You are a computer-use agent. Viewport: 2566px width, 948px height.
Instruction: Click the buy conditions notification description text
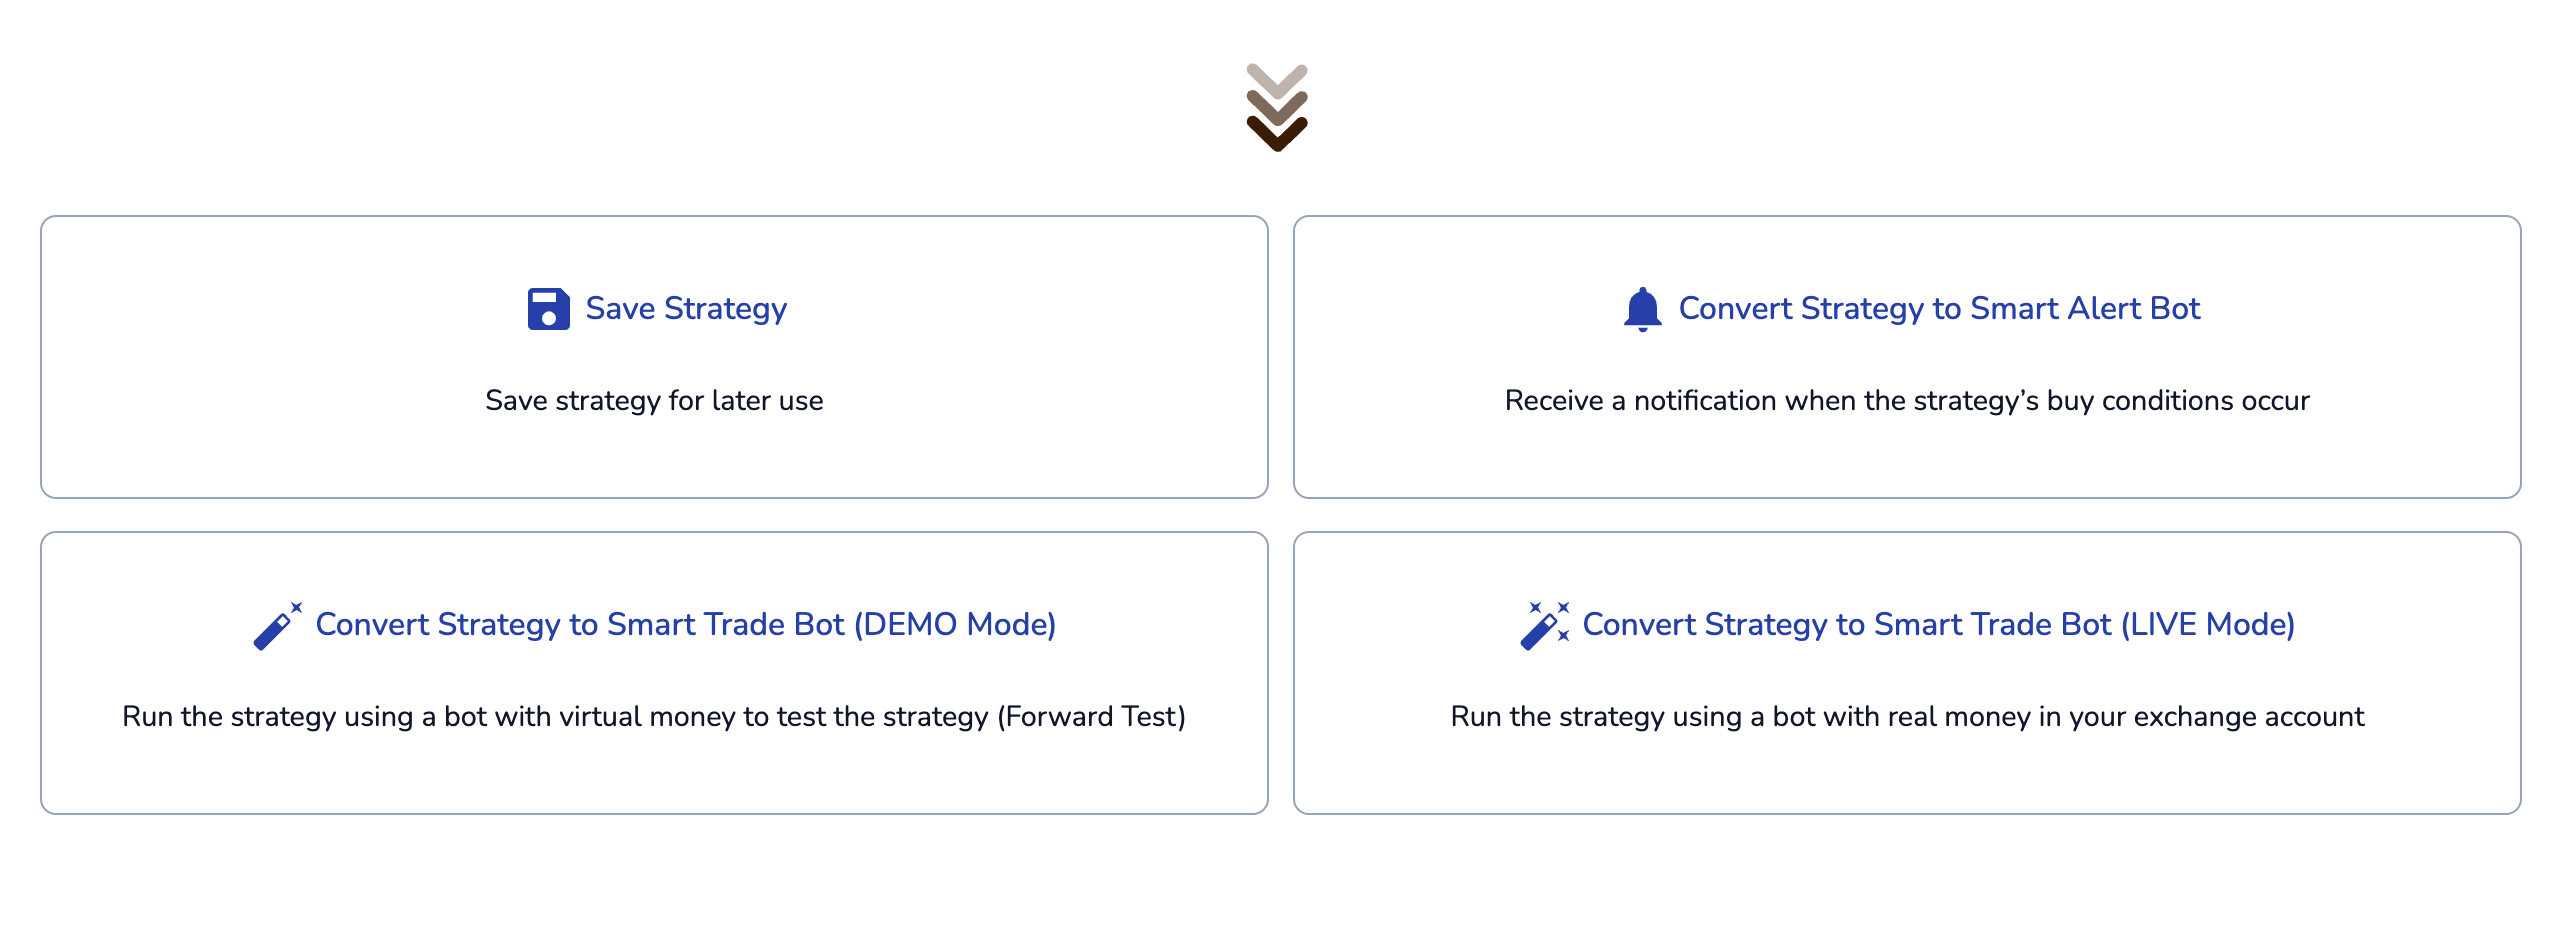pyautogui.click(x=1907, y=401)
